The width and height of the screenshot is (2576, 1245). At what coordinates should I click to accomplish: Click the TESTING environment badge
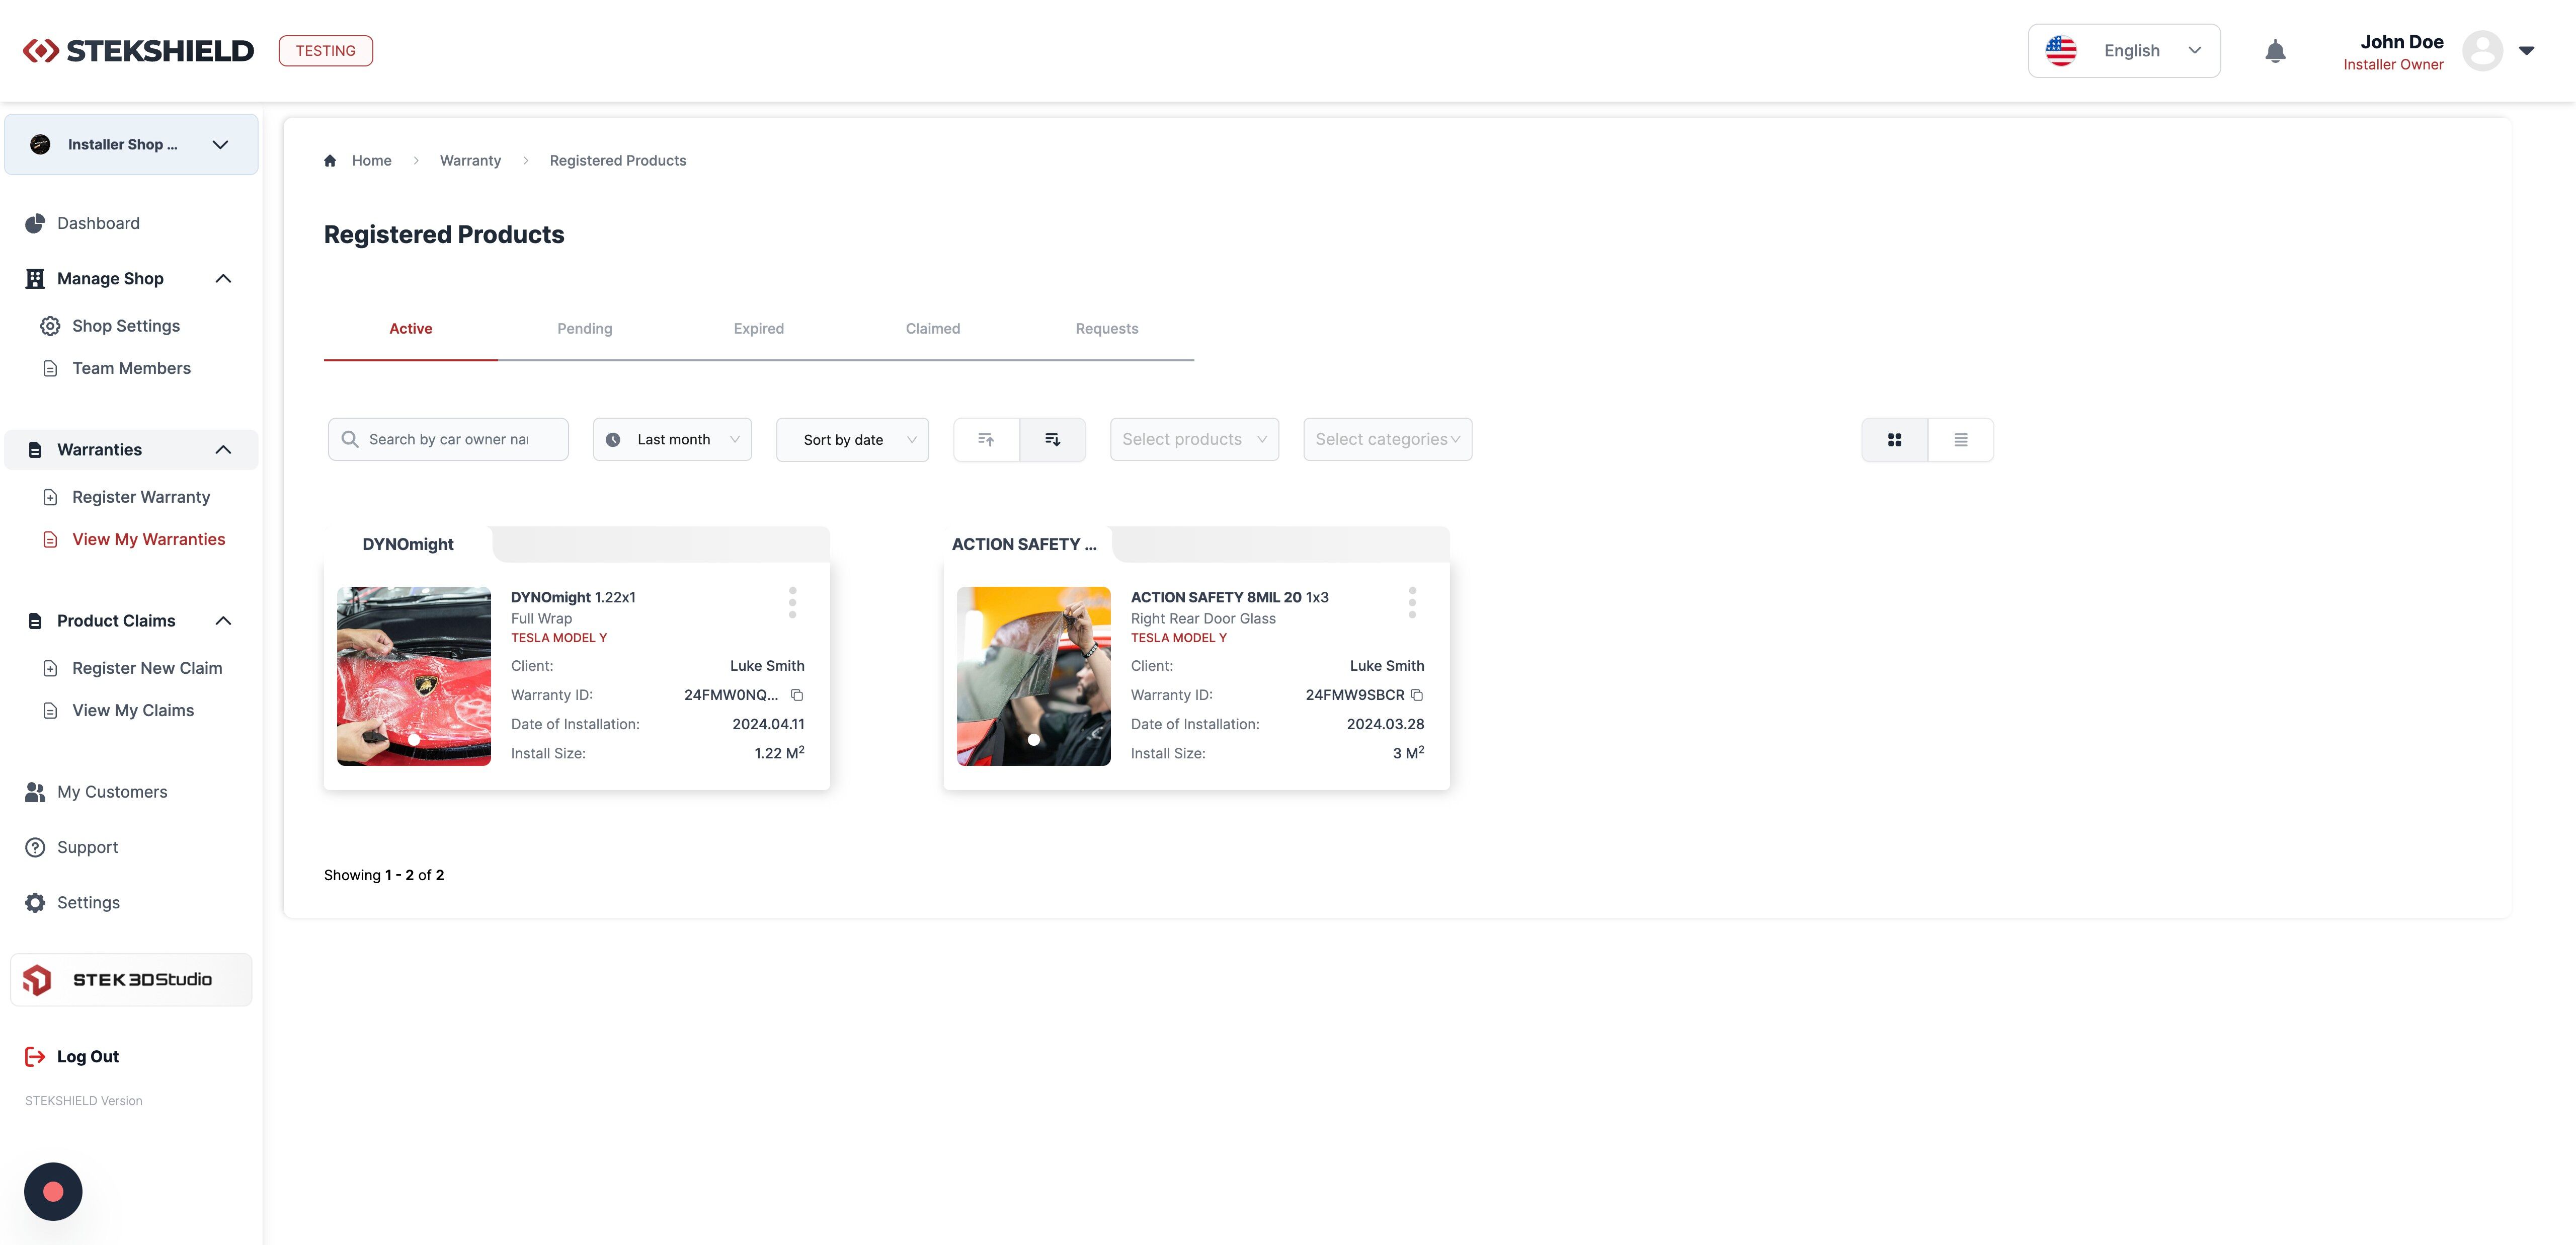325,51
